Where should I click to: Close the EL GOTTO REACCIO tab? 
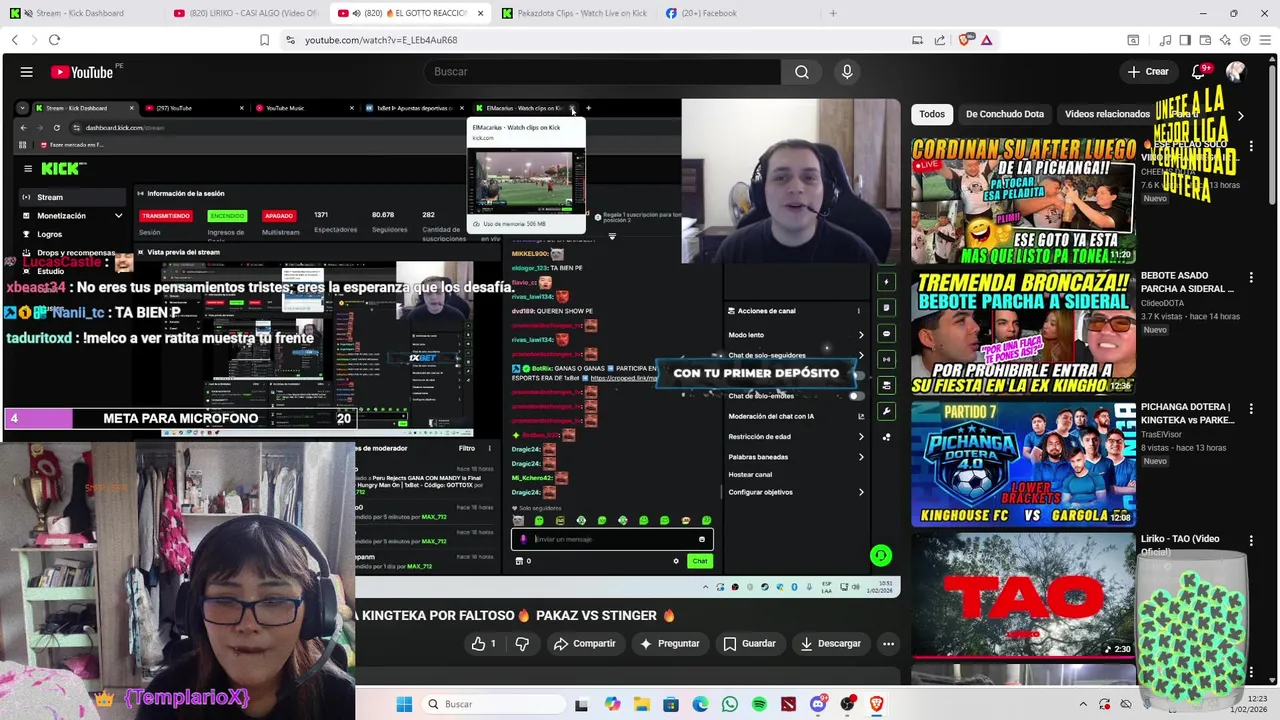pyautogui.click(x=480, y=13)
